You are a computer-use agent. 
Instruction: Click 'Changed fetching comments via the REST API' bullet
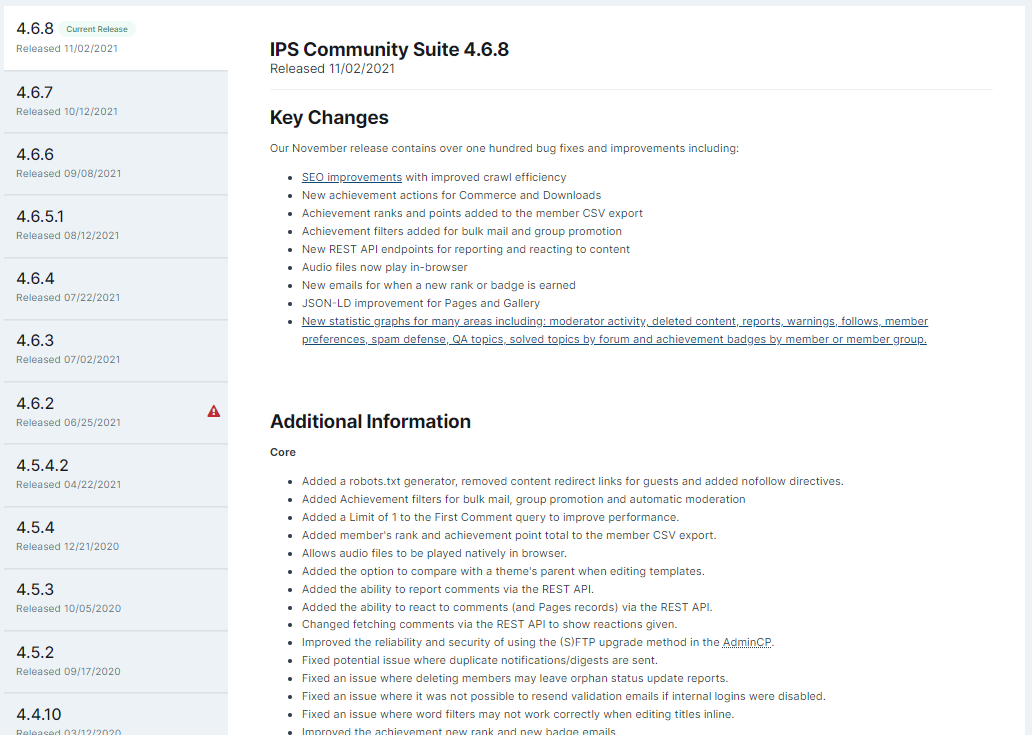(490, 624)
